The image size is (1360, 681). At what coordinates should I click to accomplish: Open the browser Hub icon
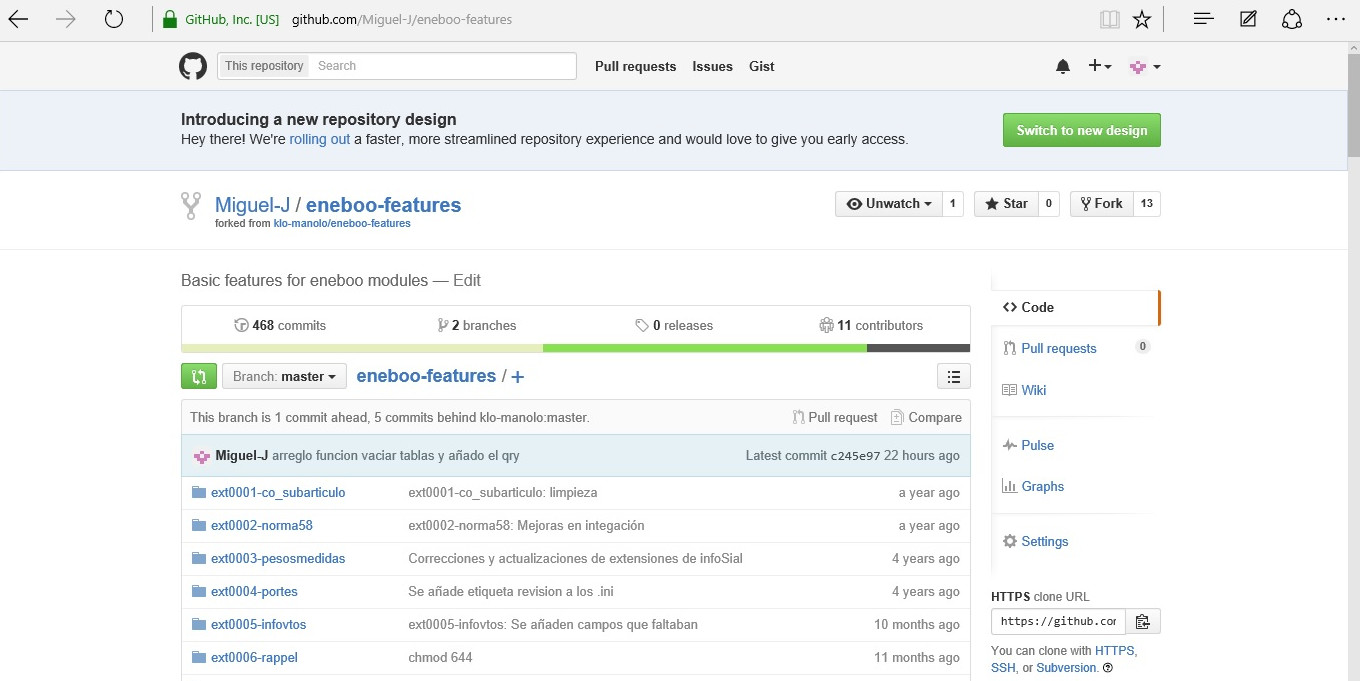tap(1204, 19)
